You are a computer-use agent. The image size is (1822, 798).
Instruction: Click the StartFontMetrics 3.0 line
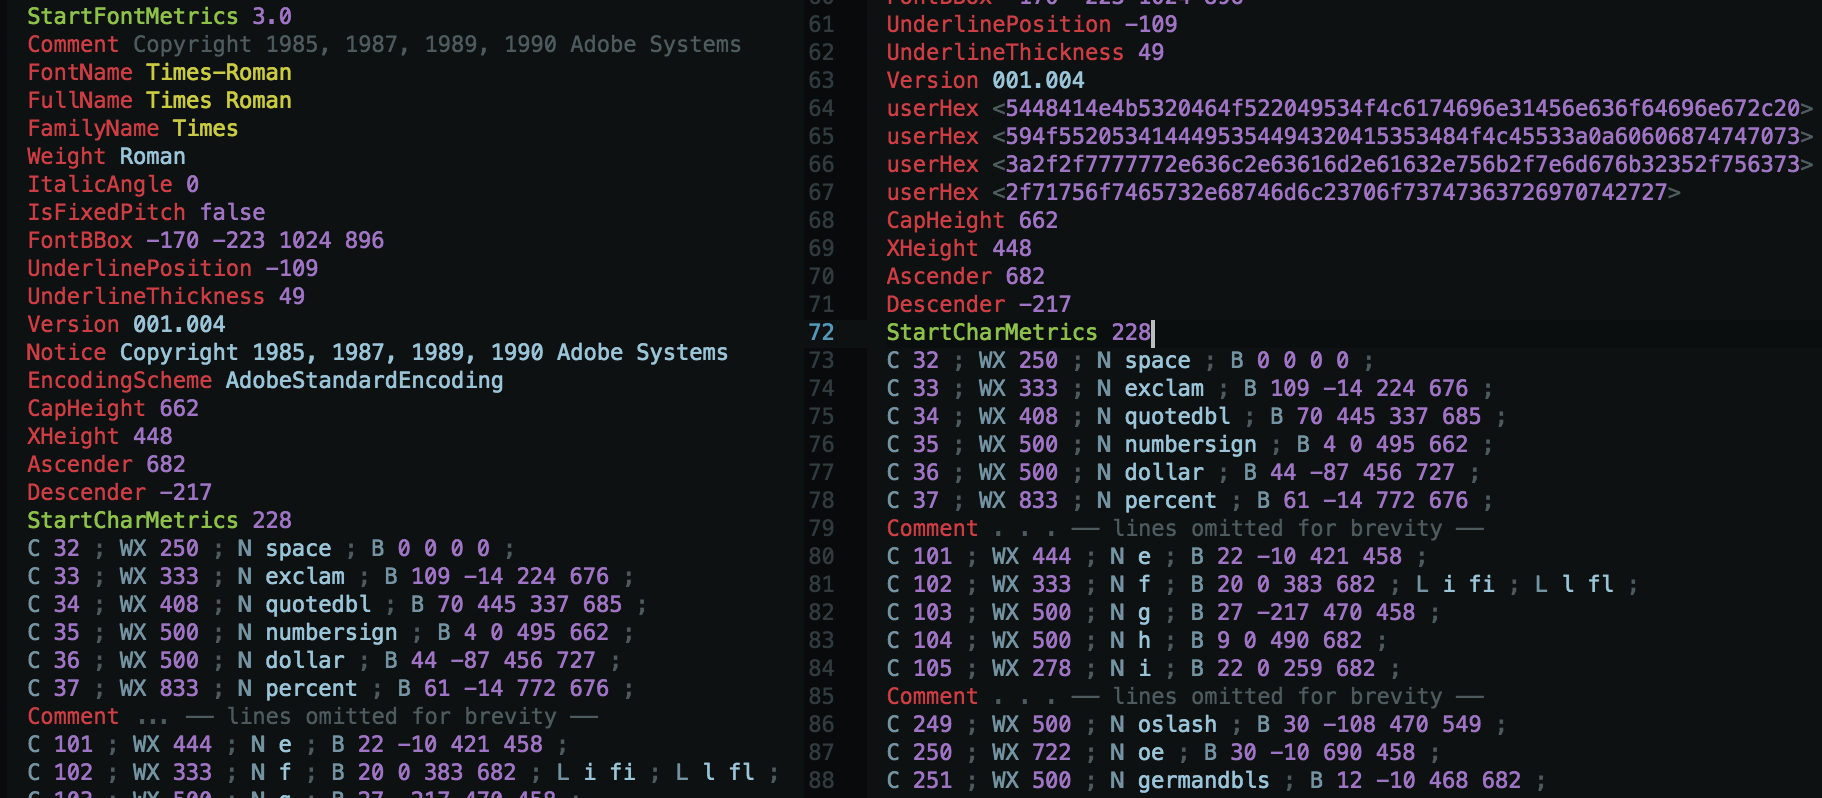pyautogui.click(x=159, y=16)
